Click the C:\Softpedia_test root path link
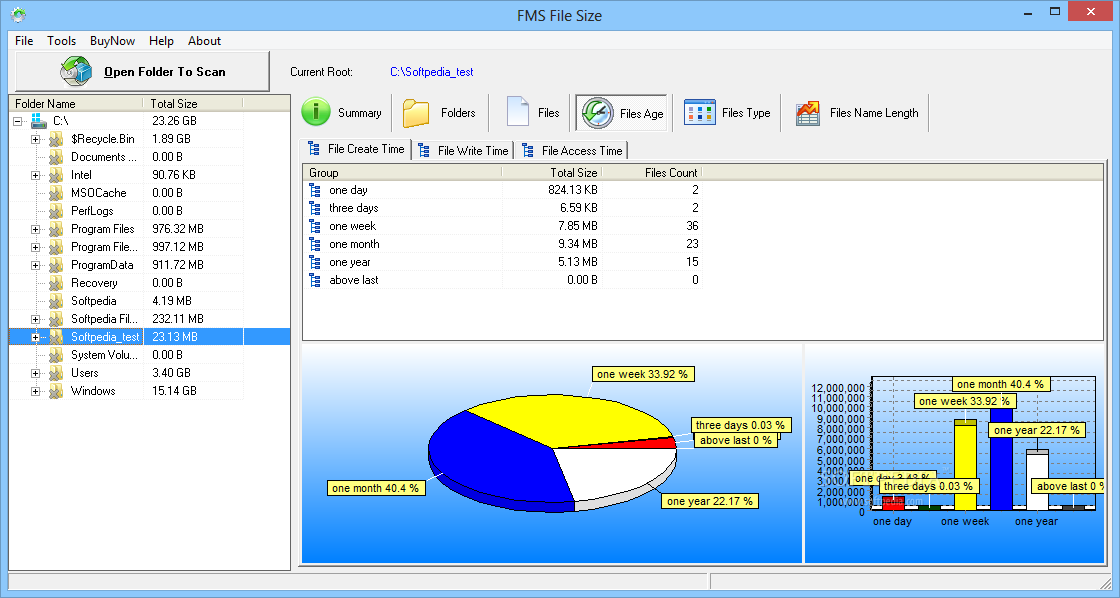Viewport: 1120px width, 598px height. click(431, 71)
